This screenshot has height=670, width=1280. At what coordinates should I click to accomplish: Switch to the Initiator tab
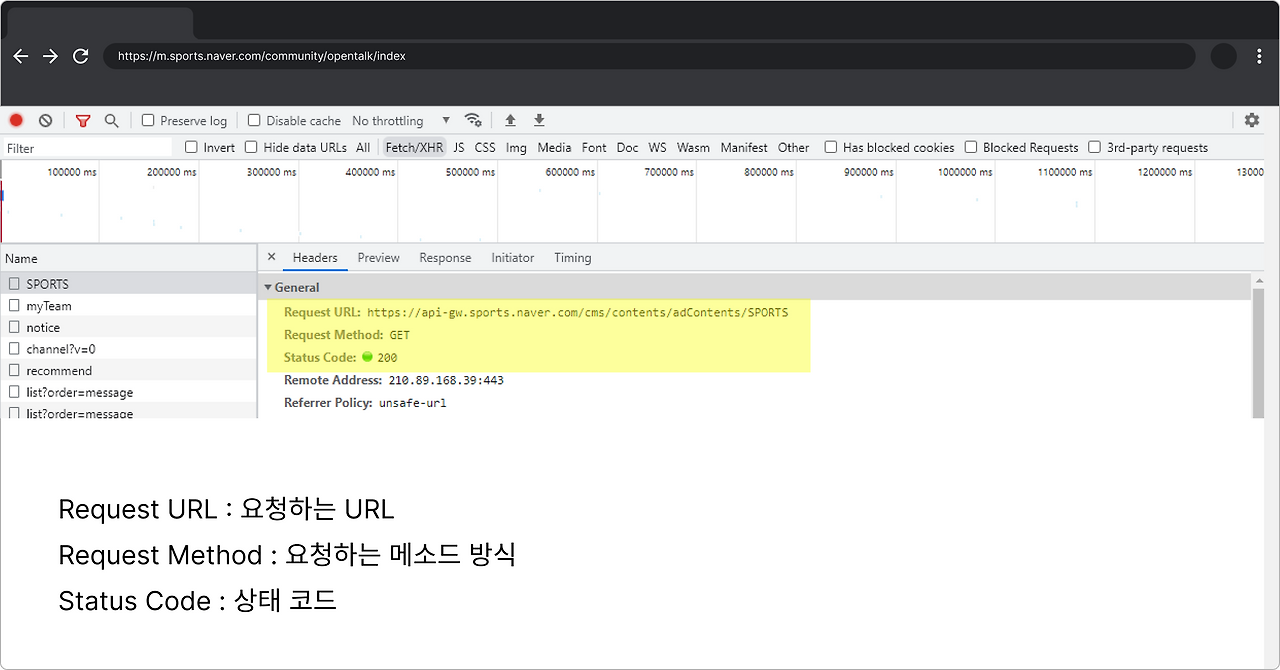pyautogui.click(x=513, y=257)
